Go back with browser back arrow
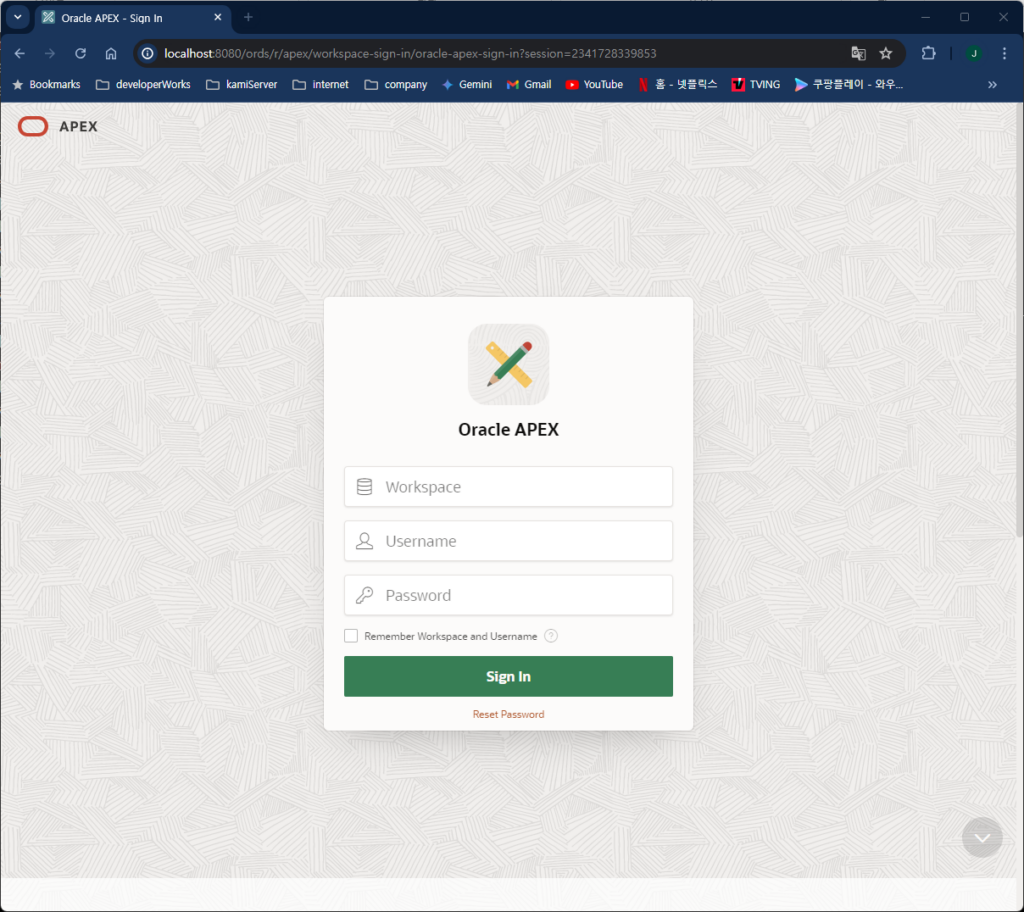This screenshot has width=1024, height=912. coord(20,54)
